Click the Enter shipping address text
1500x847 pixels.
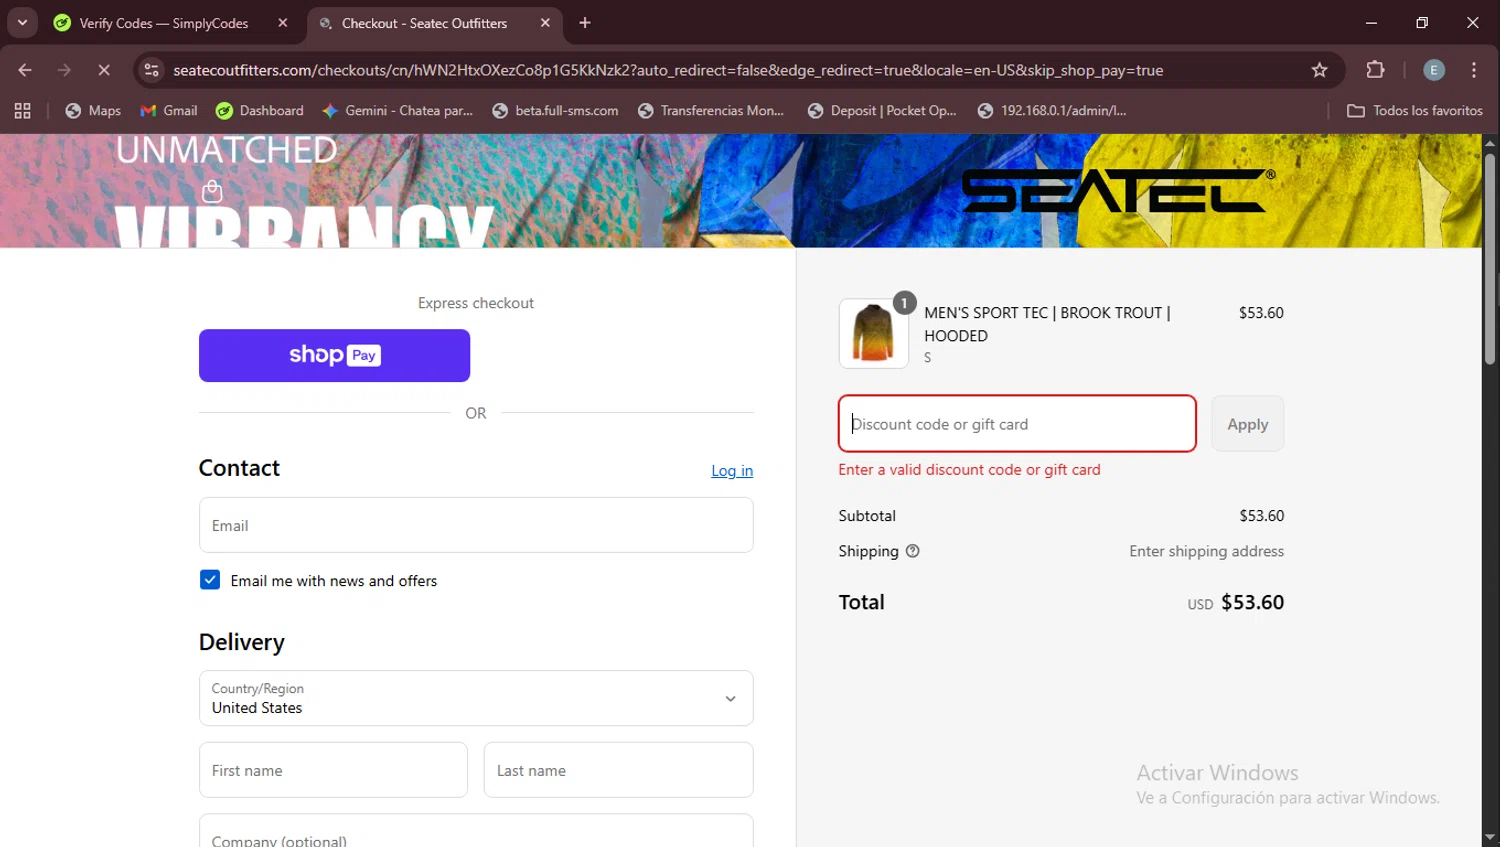(1207, 551)
